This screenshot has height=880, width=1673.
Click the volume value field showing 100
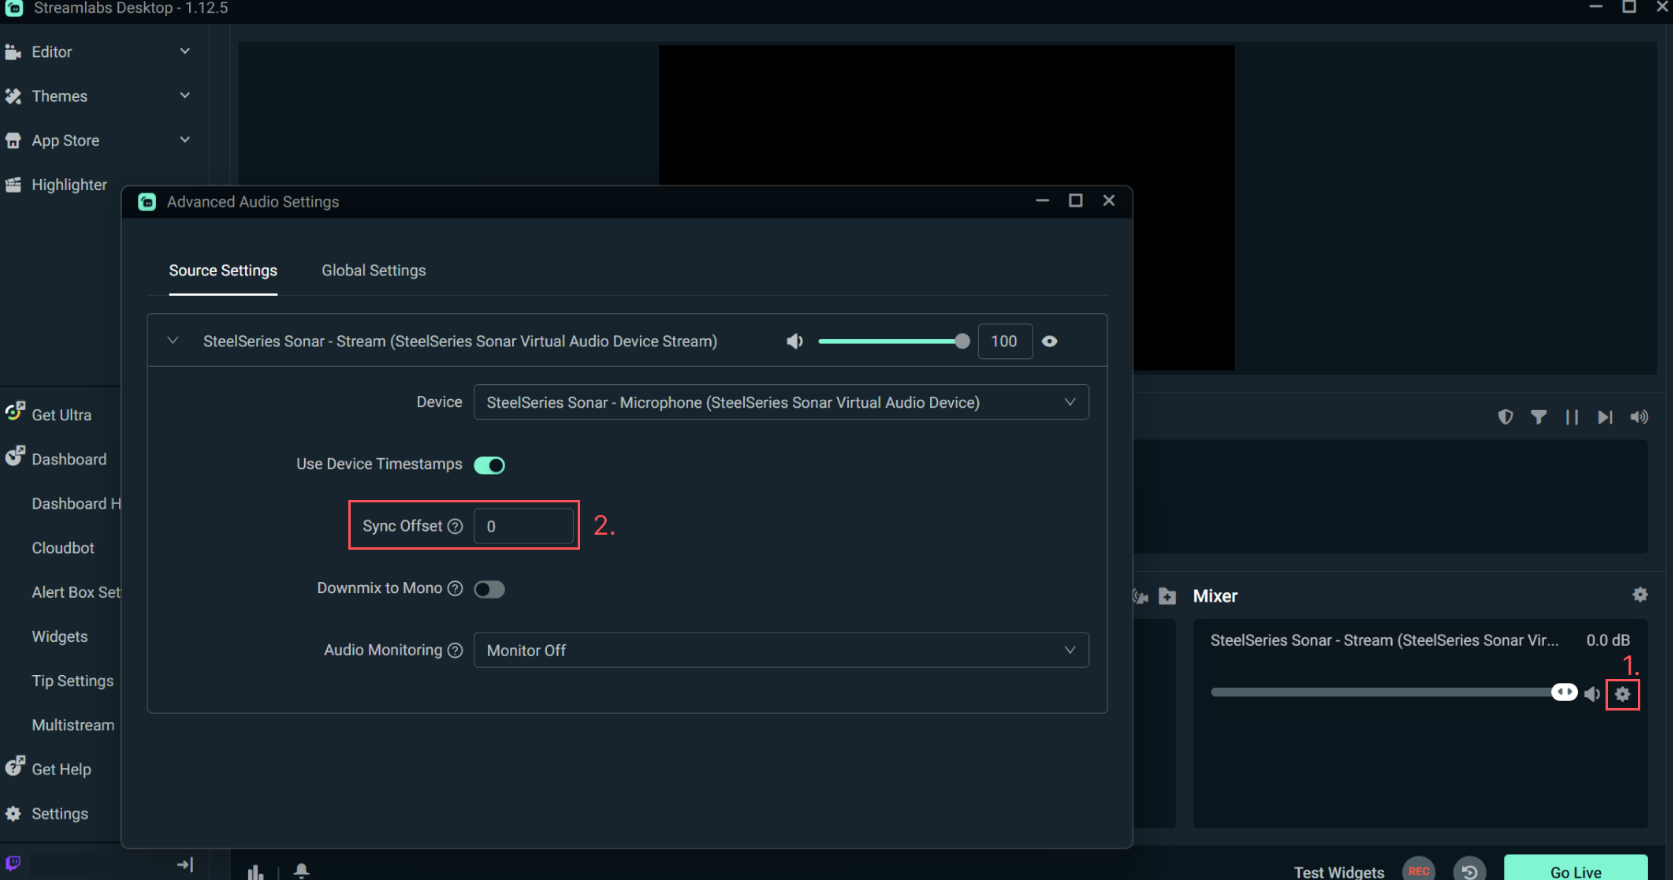[1004, 342]
